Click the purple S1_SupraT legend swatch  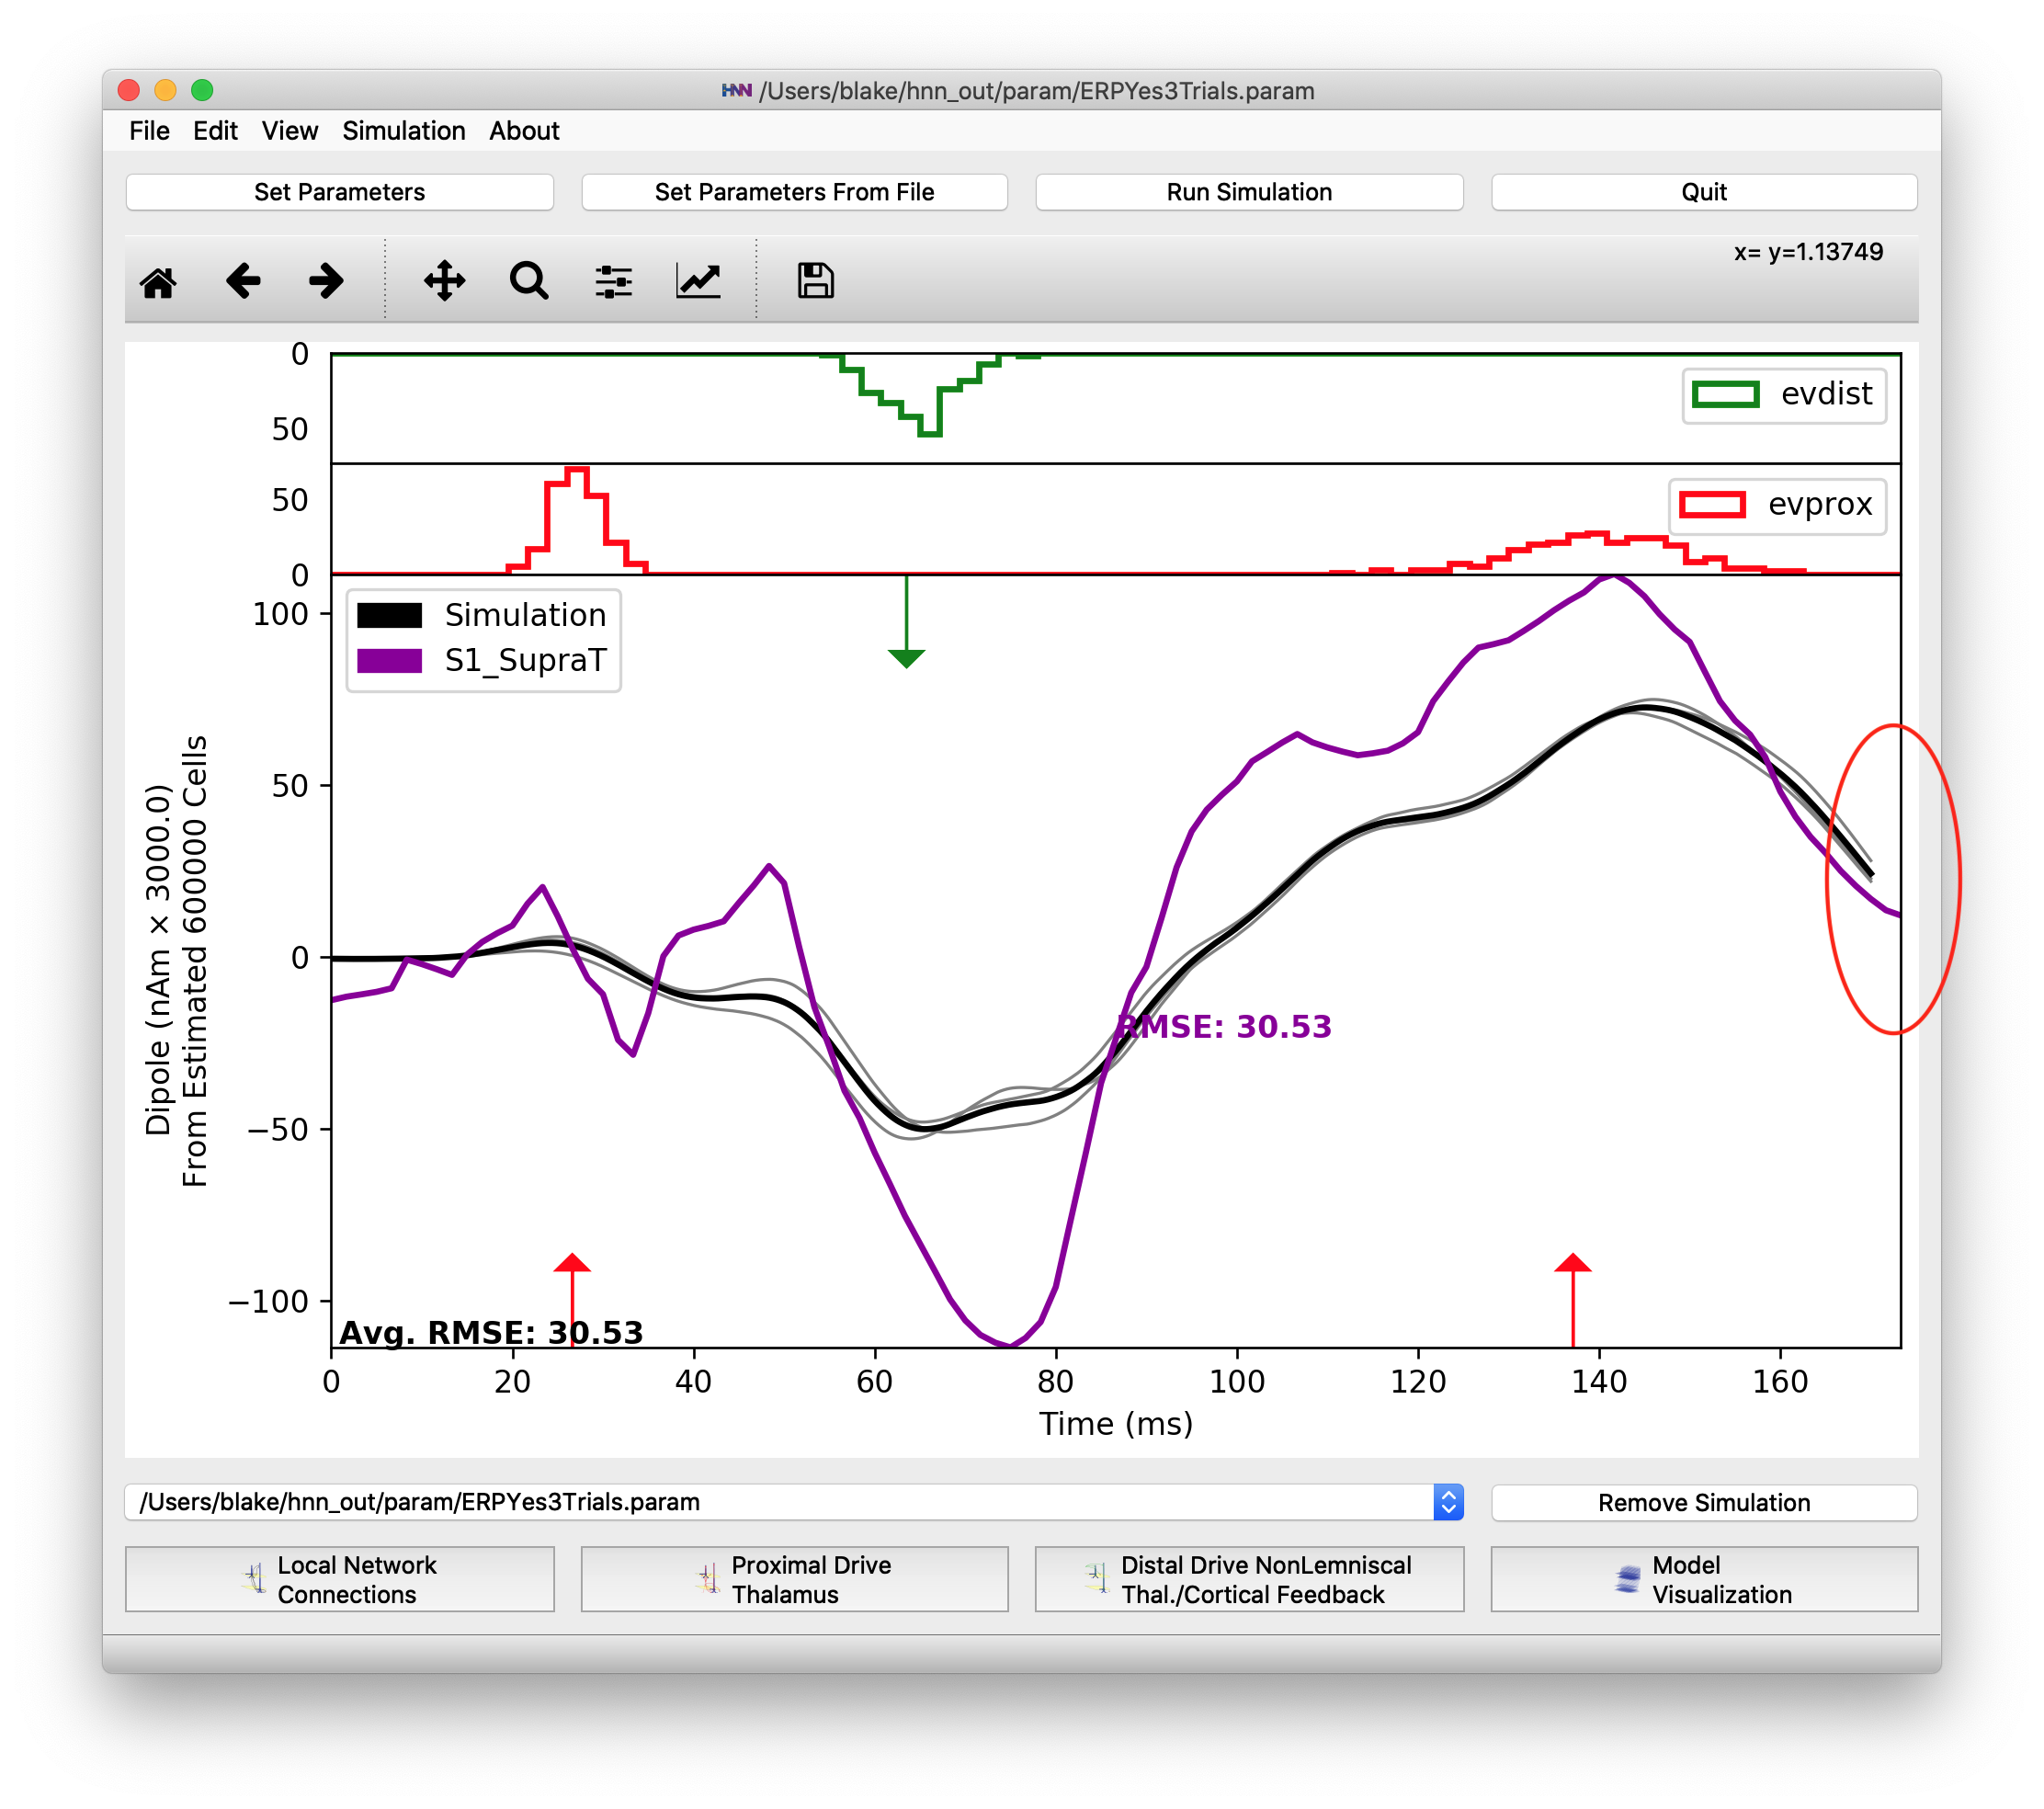390,660
